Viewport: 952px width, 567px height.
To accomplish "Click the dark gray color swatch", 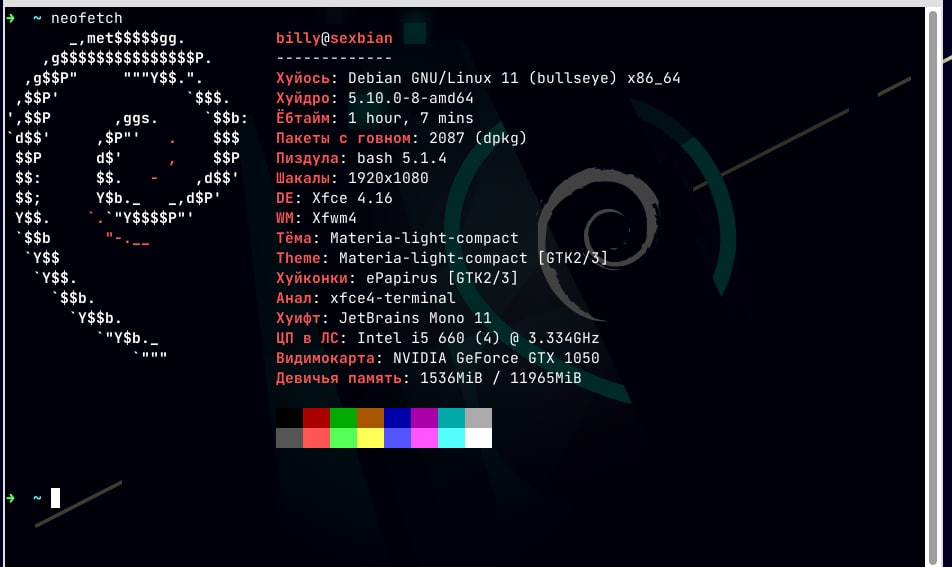I will (x=289, y=438).
